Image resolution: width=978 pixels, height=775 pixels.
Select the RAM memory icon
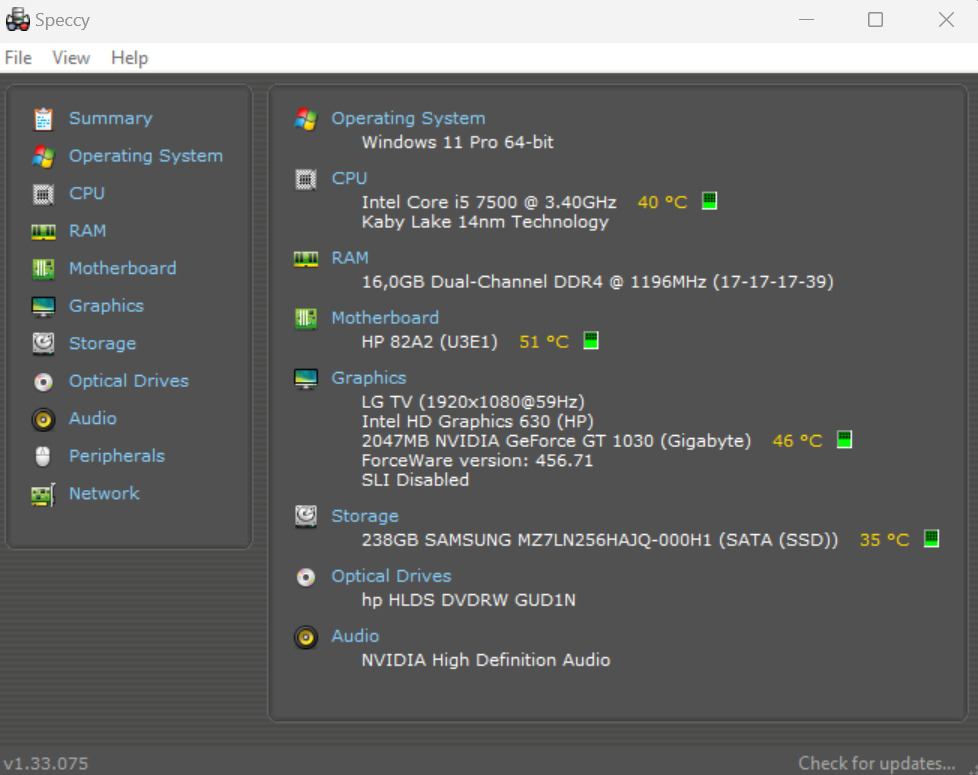[x=43, y=231]
